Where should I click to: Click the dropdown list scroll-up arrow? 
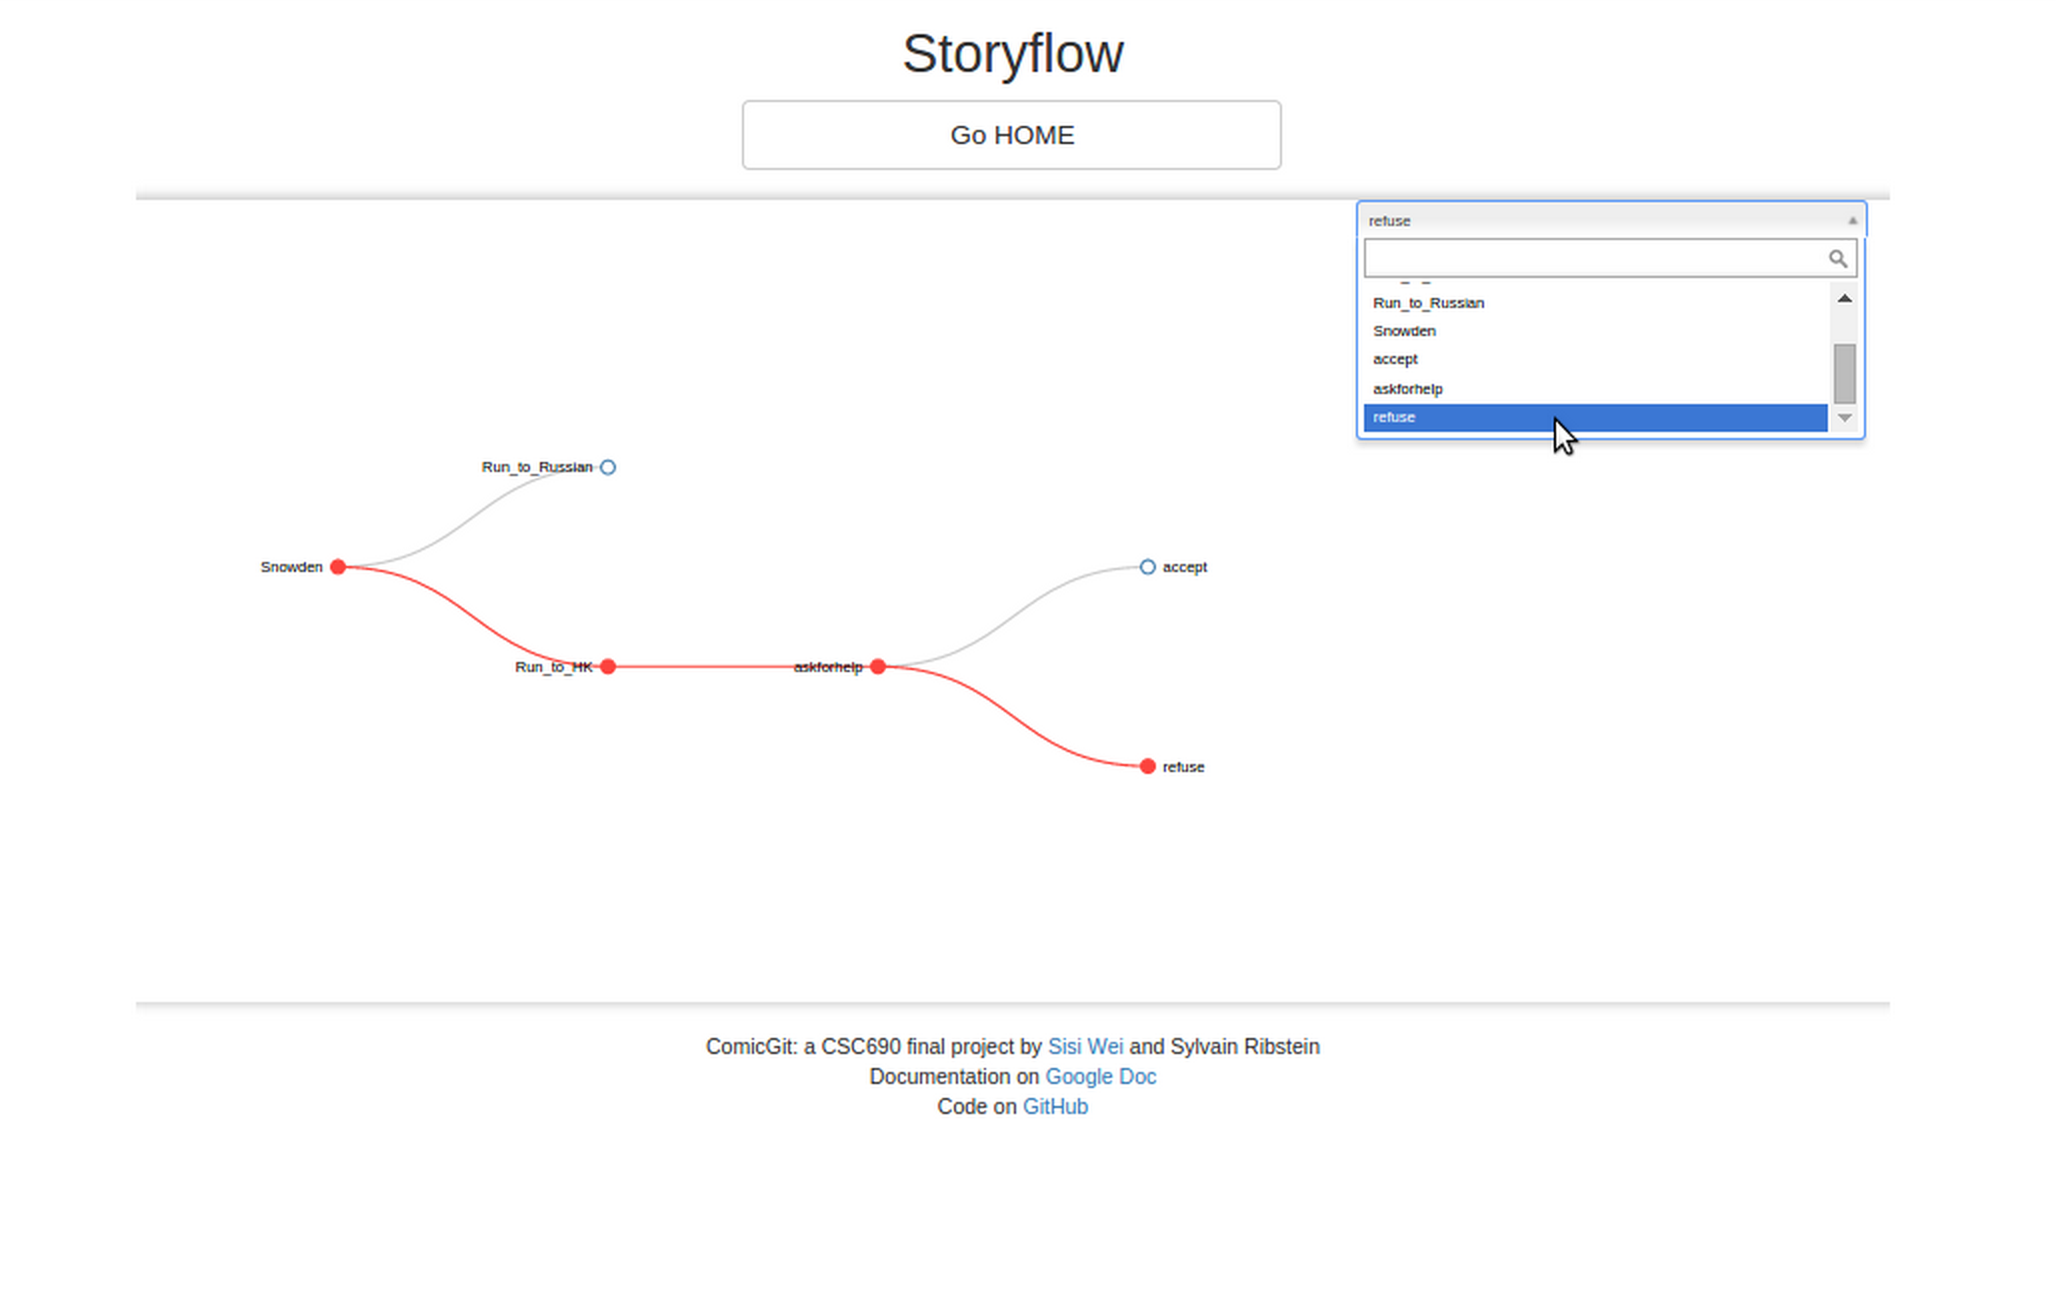click(x=1845, y=299)
